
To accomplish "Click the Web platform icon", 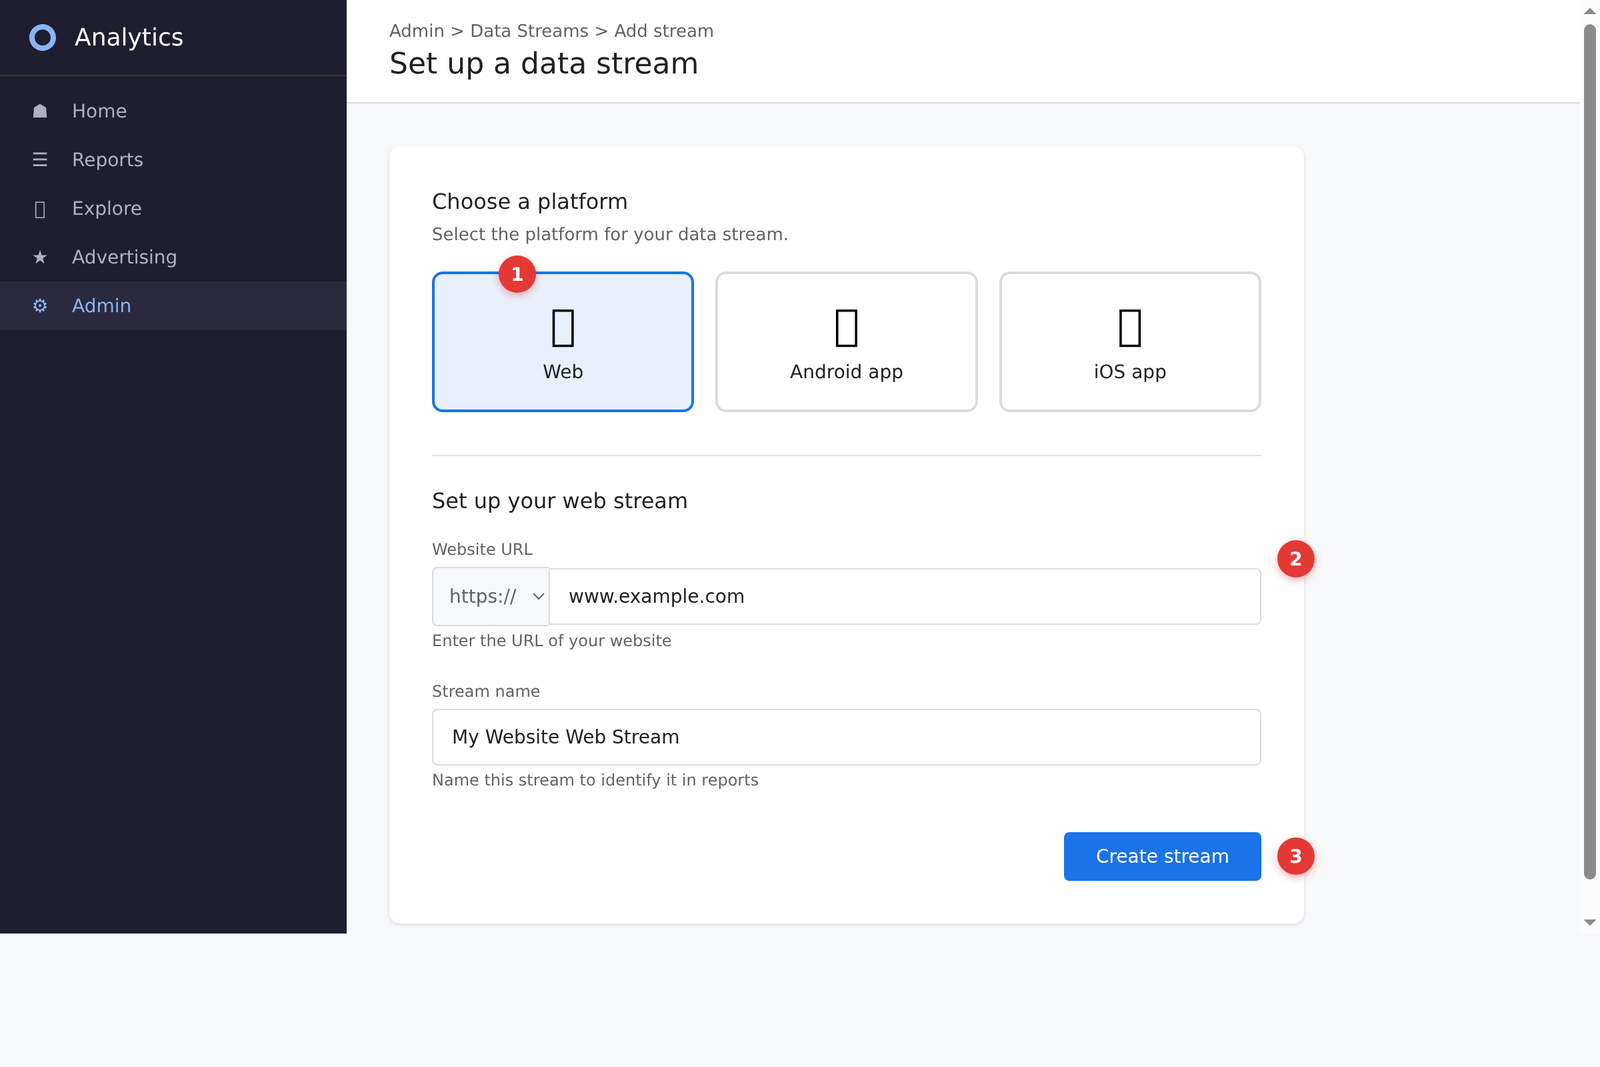I will (562, 326).
